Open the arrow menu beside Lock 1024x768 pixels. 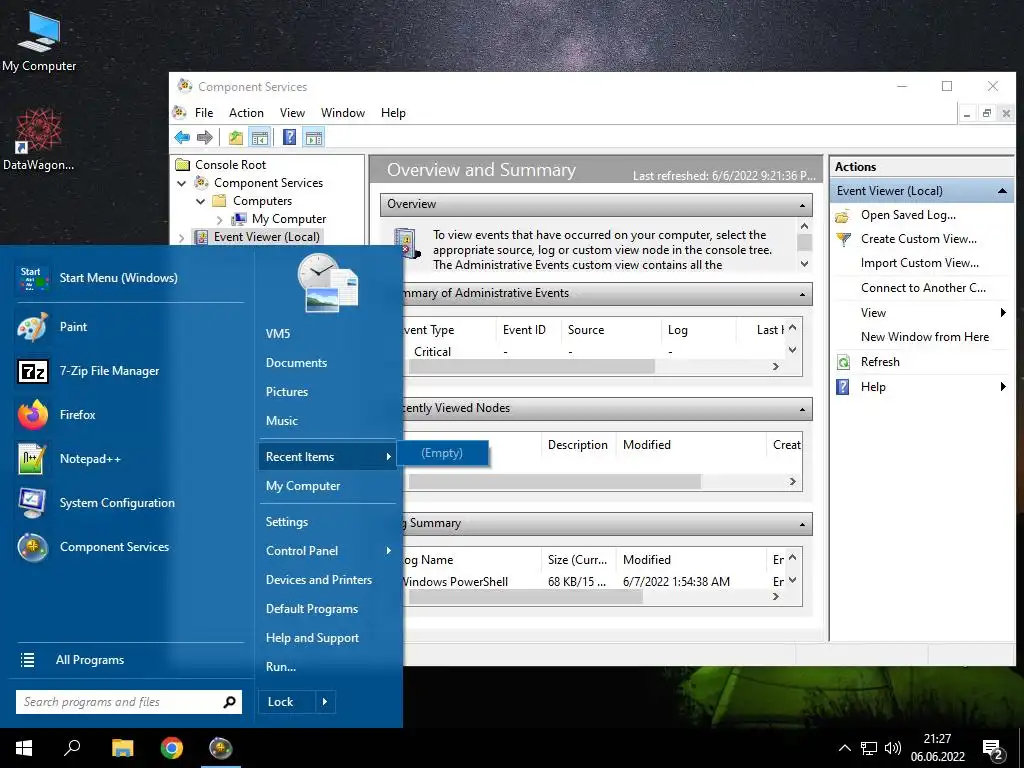(325, 701)
